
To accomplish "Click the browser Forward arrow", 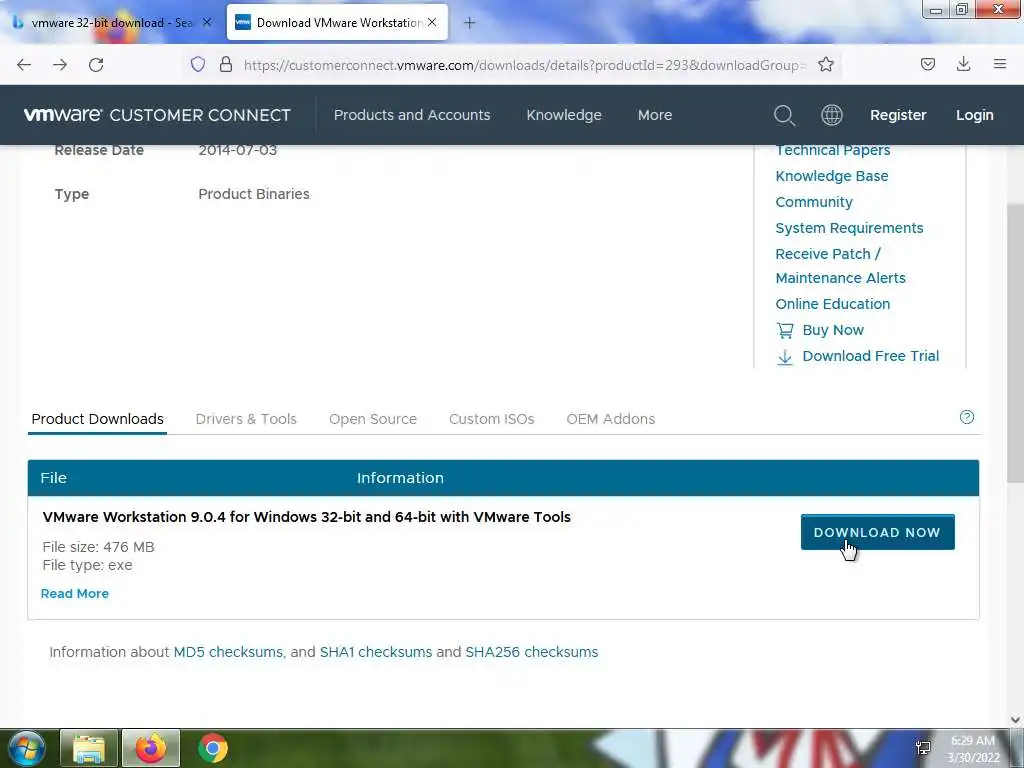I will 60,65.
